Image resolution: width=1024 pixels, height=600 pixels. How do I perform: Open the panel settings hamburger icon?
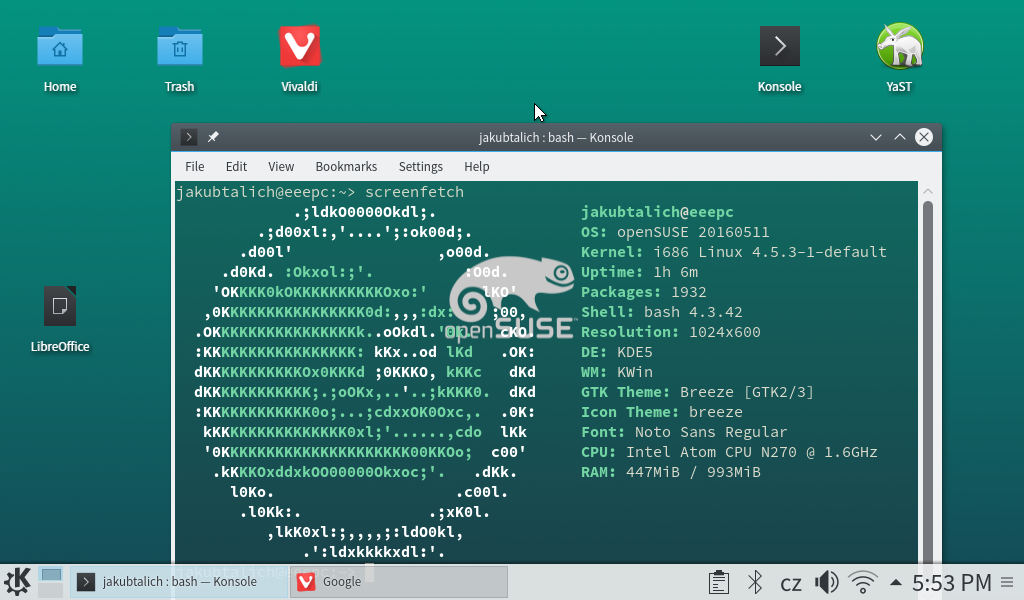click(x=1008, y=582)
